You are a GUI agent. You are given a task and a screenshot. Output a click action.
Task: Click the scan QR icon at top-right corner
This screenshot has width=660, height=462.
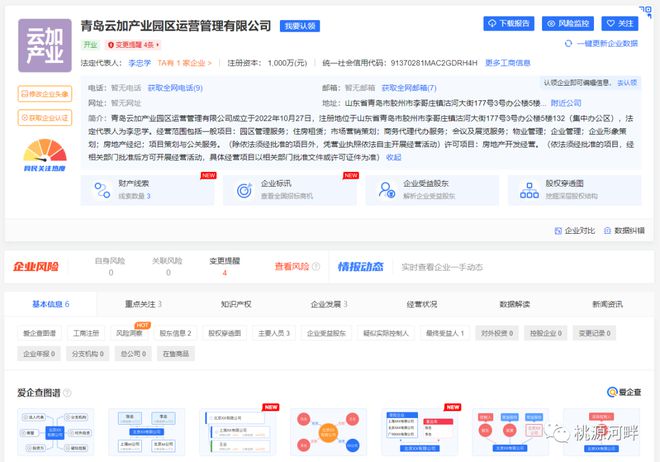[x=645, y=11]
